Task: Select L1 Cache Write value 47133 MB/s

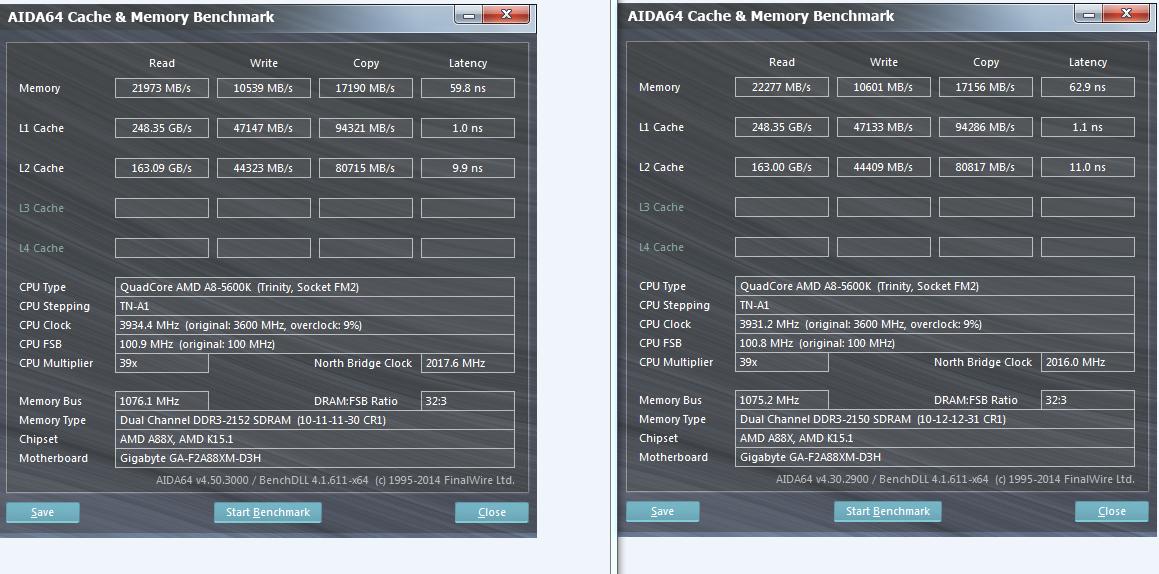Action: point(884,126)
